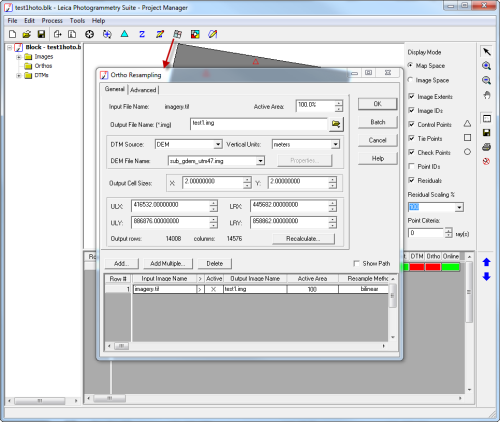Click the browse output file folder icon
500x422 pixels.
pyautogui.click(x=336, y=124)
